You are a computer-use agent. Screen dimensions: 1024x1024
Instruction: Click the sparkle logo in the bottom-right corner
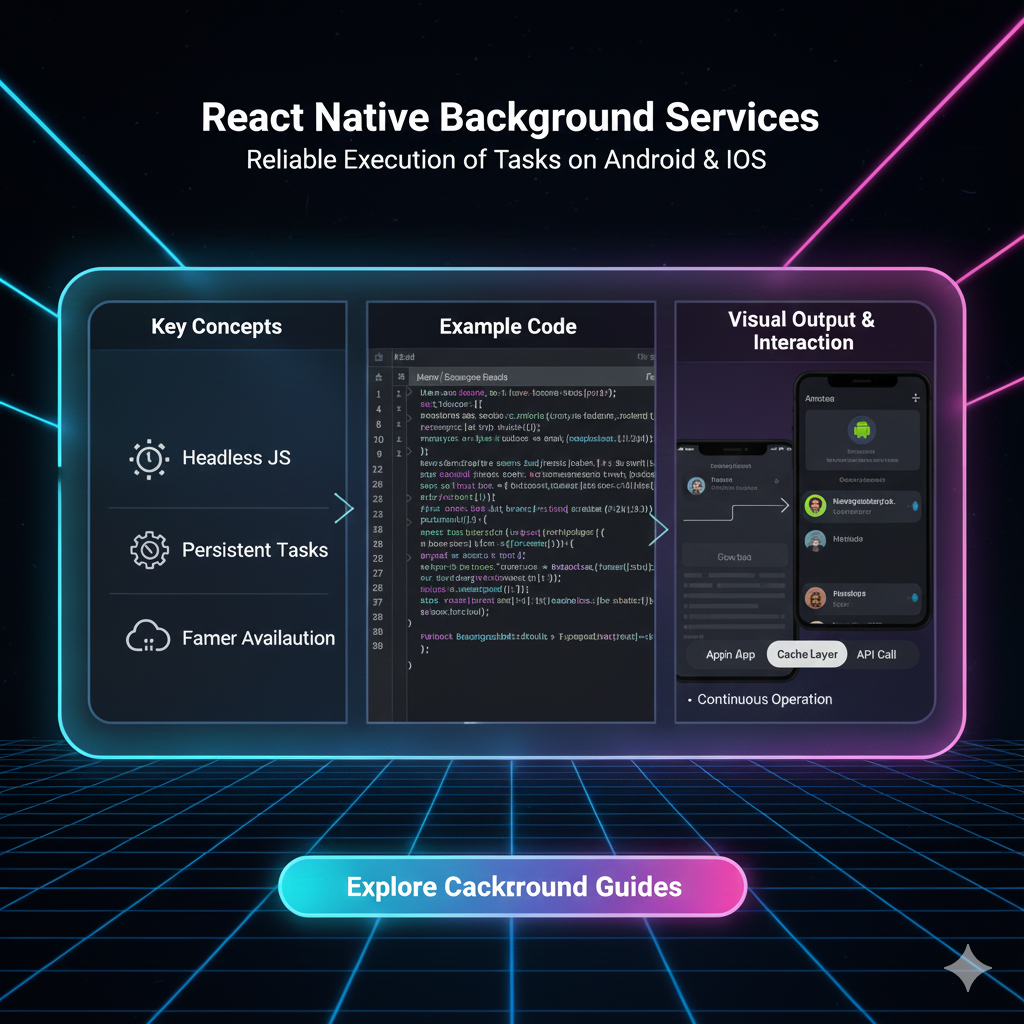[967, 967]
